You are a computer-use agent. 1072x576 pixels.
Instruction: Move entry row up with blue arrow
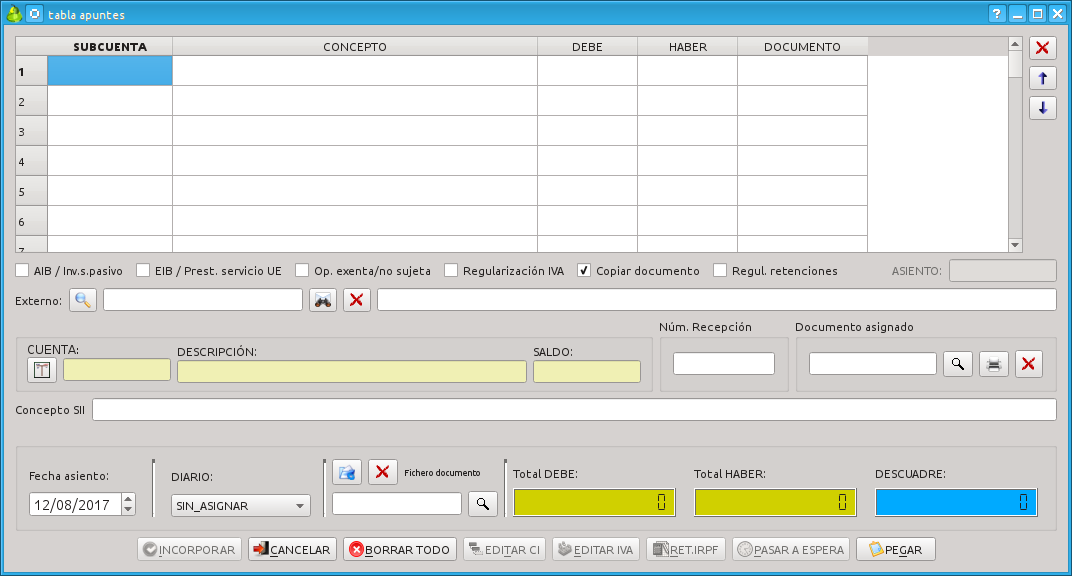click(x=1043, y=78)
